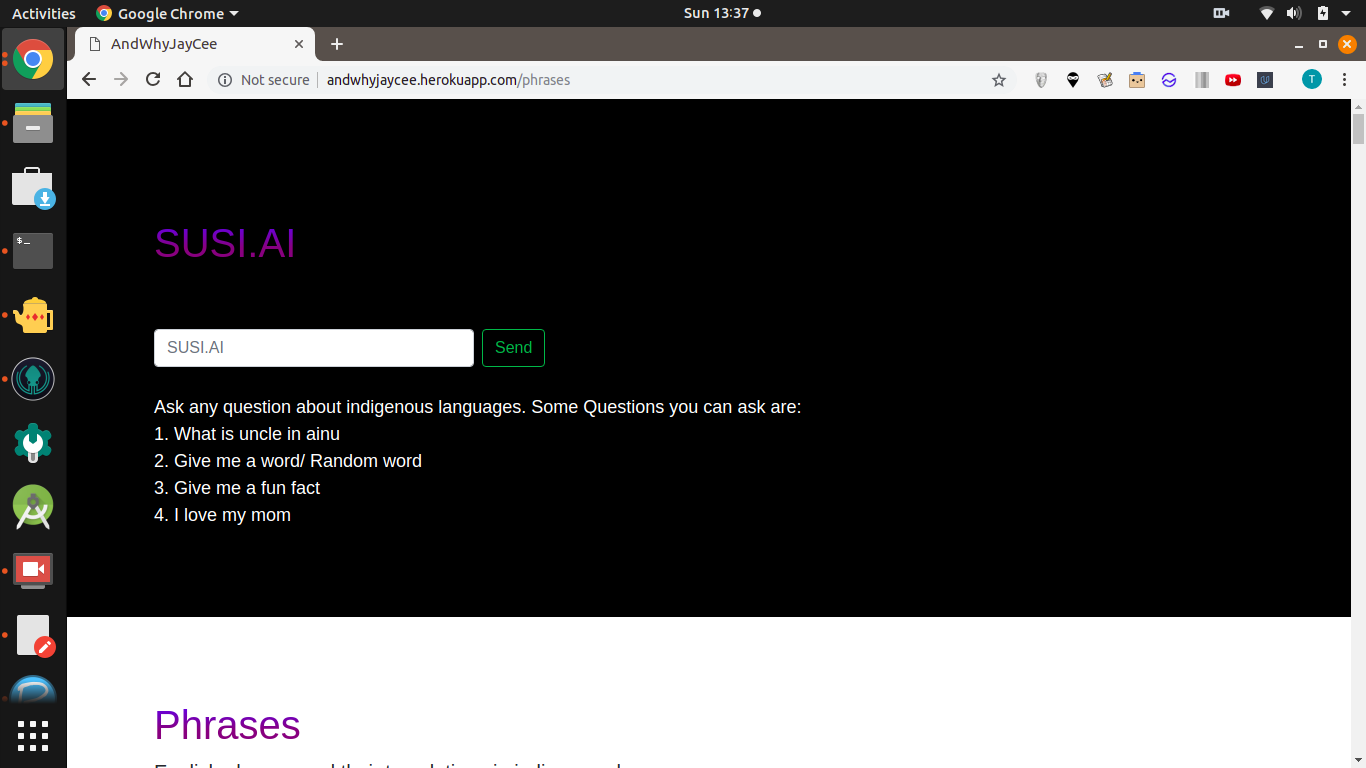Open the Terminal from the dock
1366x768 pixels.
tap(33, 251)
